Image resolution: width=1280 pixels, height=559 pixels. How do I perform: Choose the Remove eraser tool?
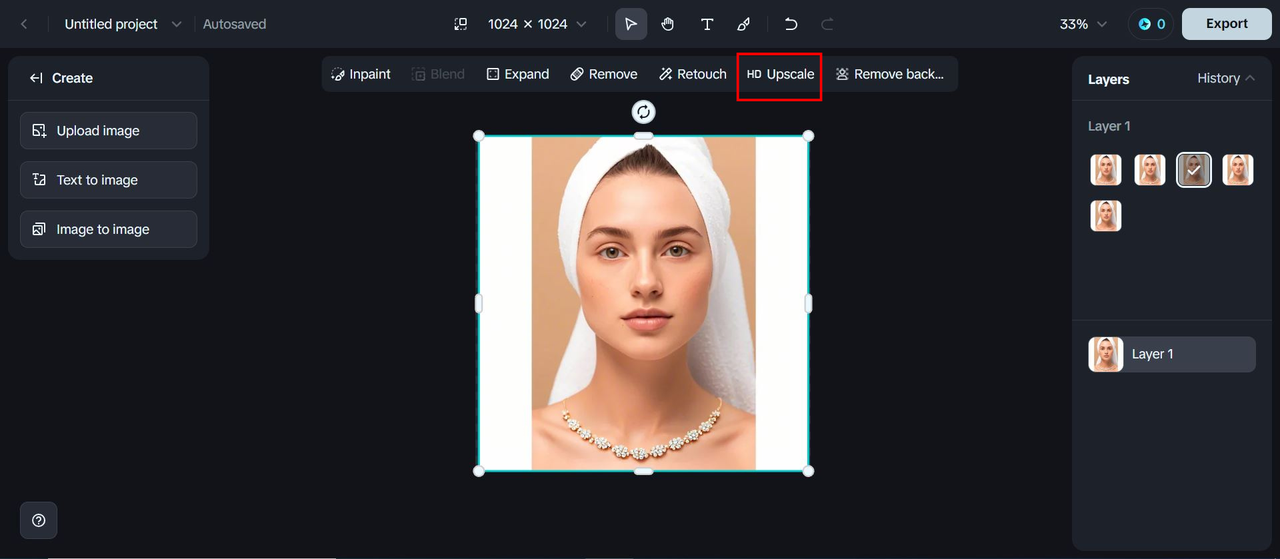click(x=604, y=74)
